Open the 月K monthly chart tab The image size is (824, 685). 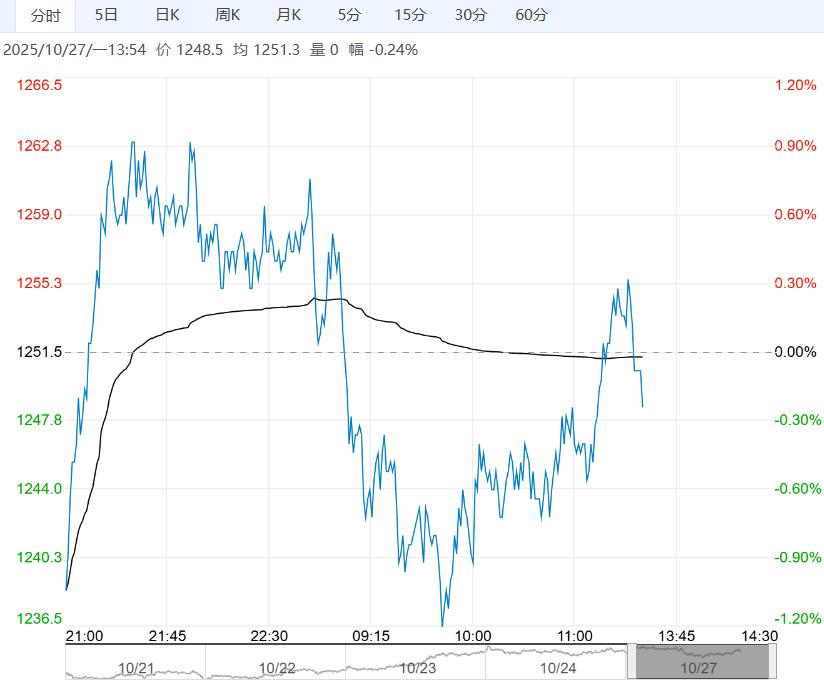click(x=289, y=15)
